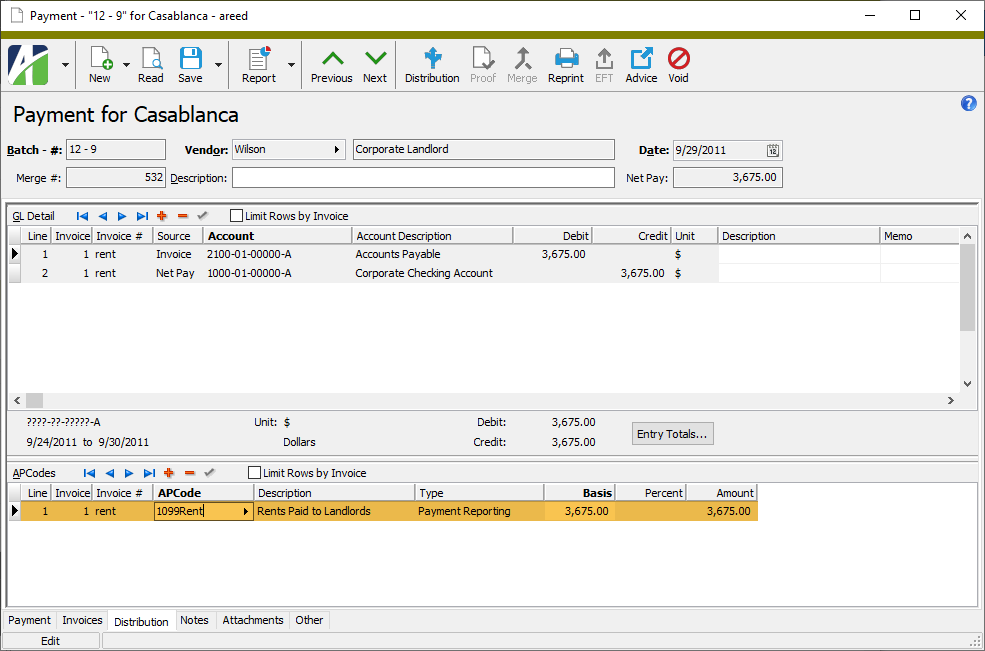
Task: Expand the Report dropdown arrow
Action: tap(291, 65)
